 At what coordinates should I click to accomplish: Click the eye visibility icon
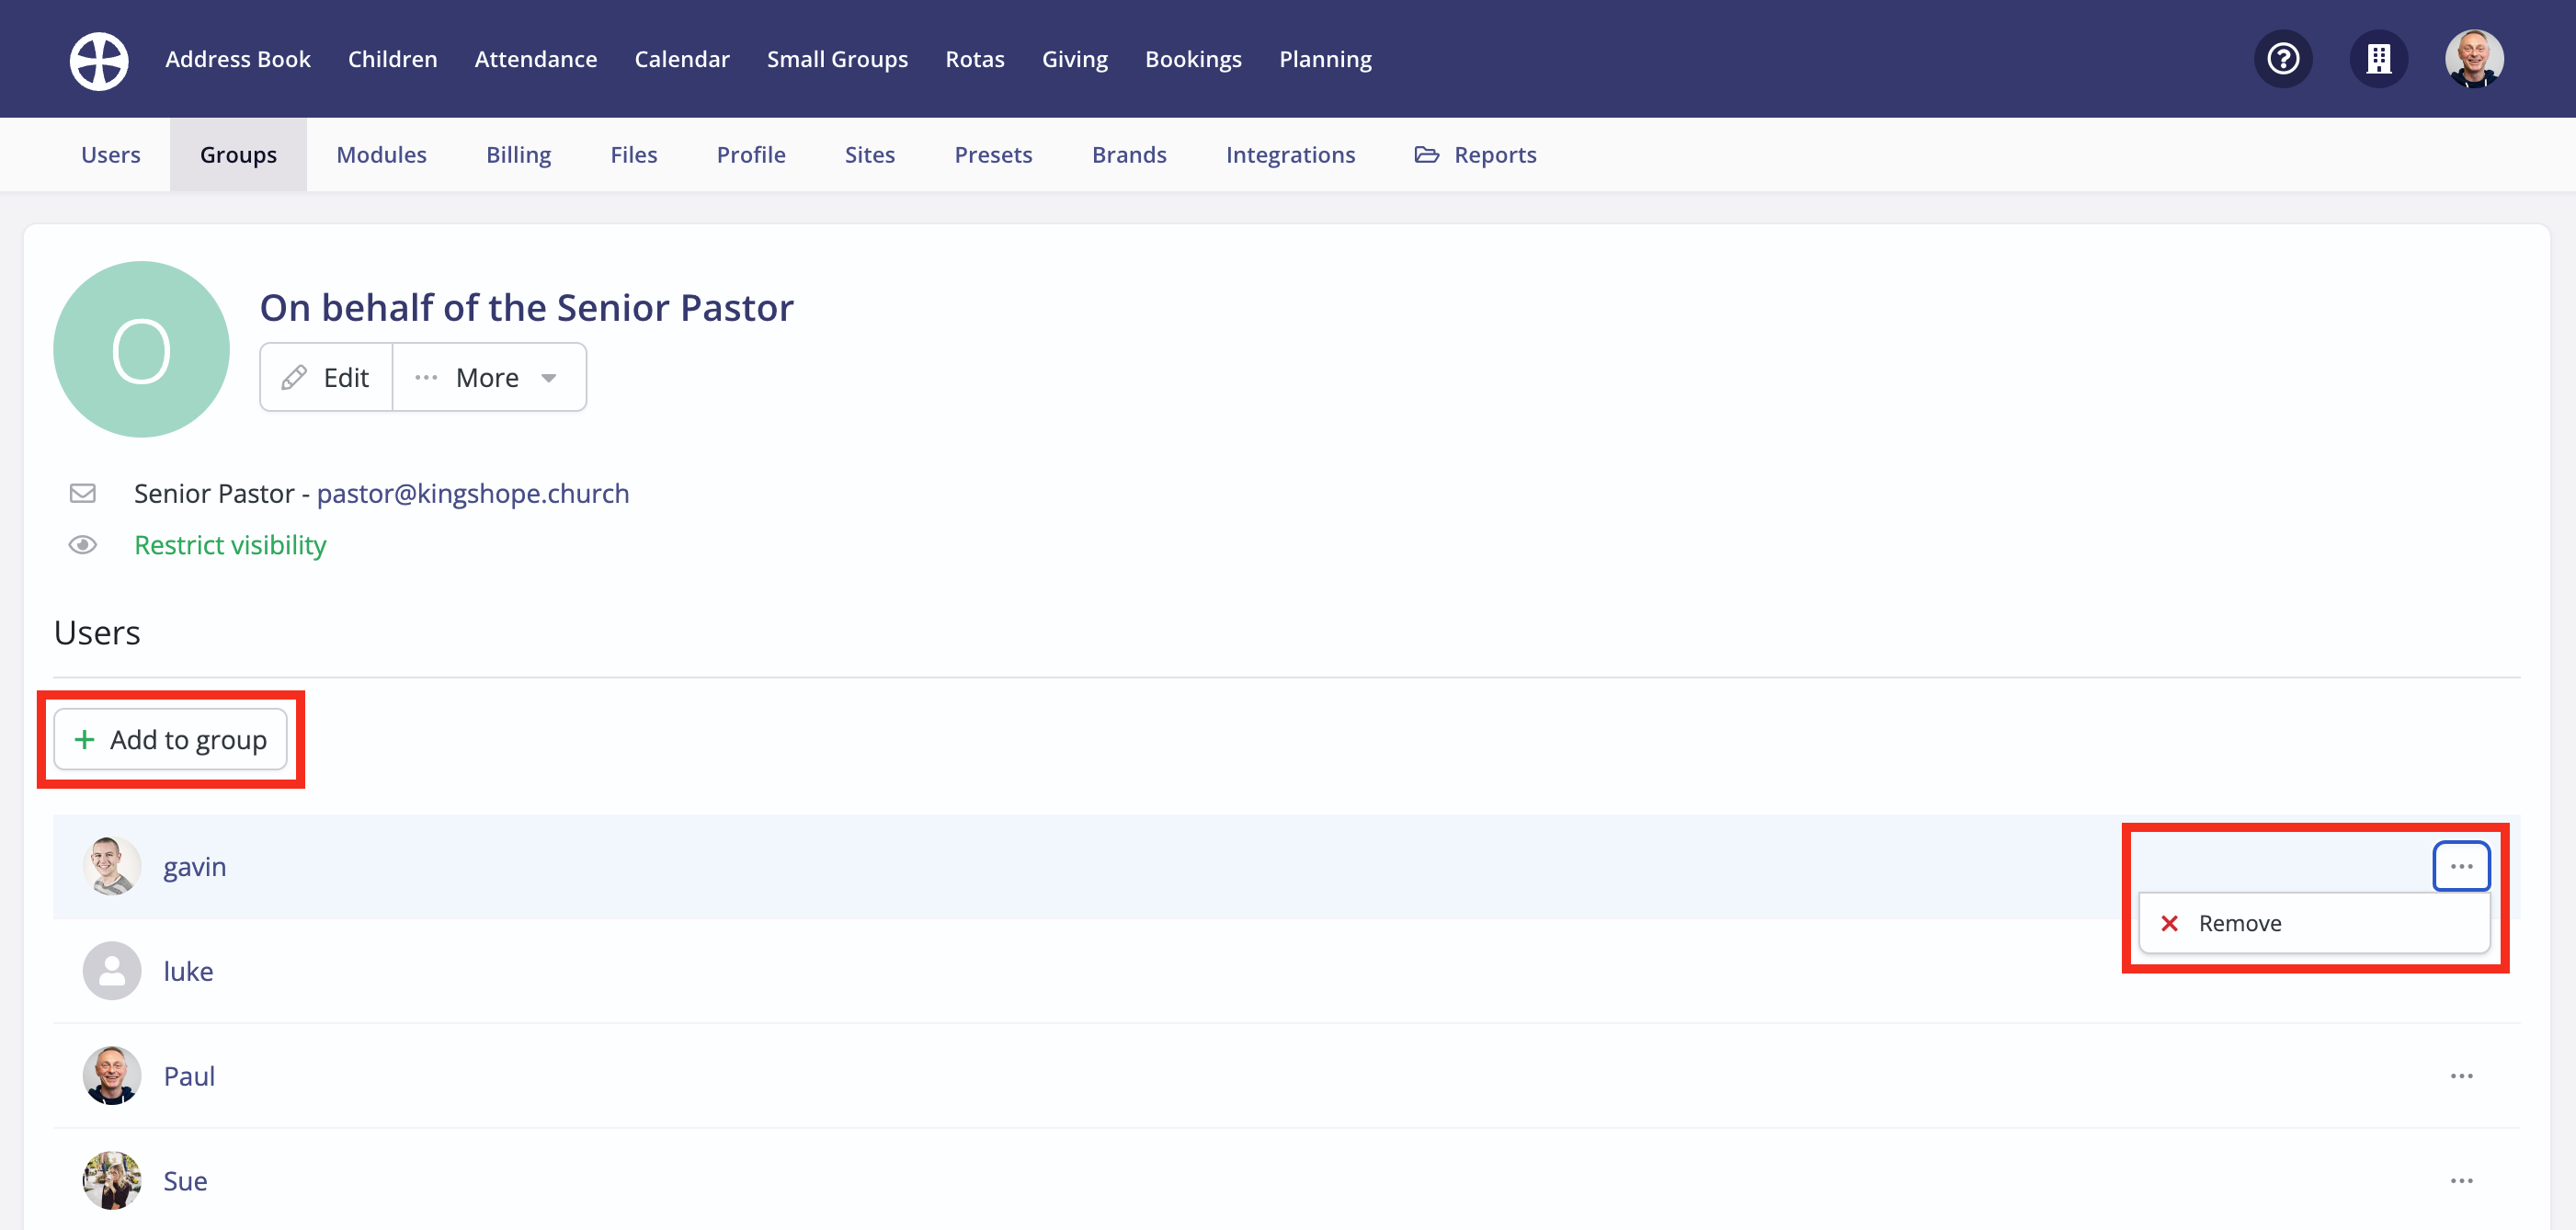[x=82, y=545]
